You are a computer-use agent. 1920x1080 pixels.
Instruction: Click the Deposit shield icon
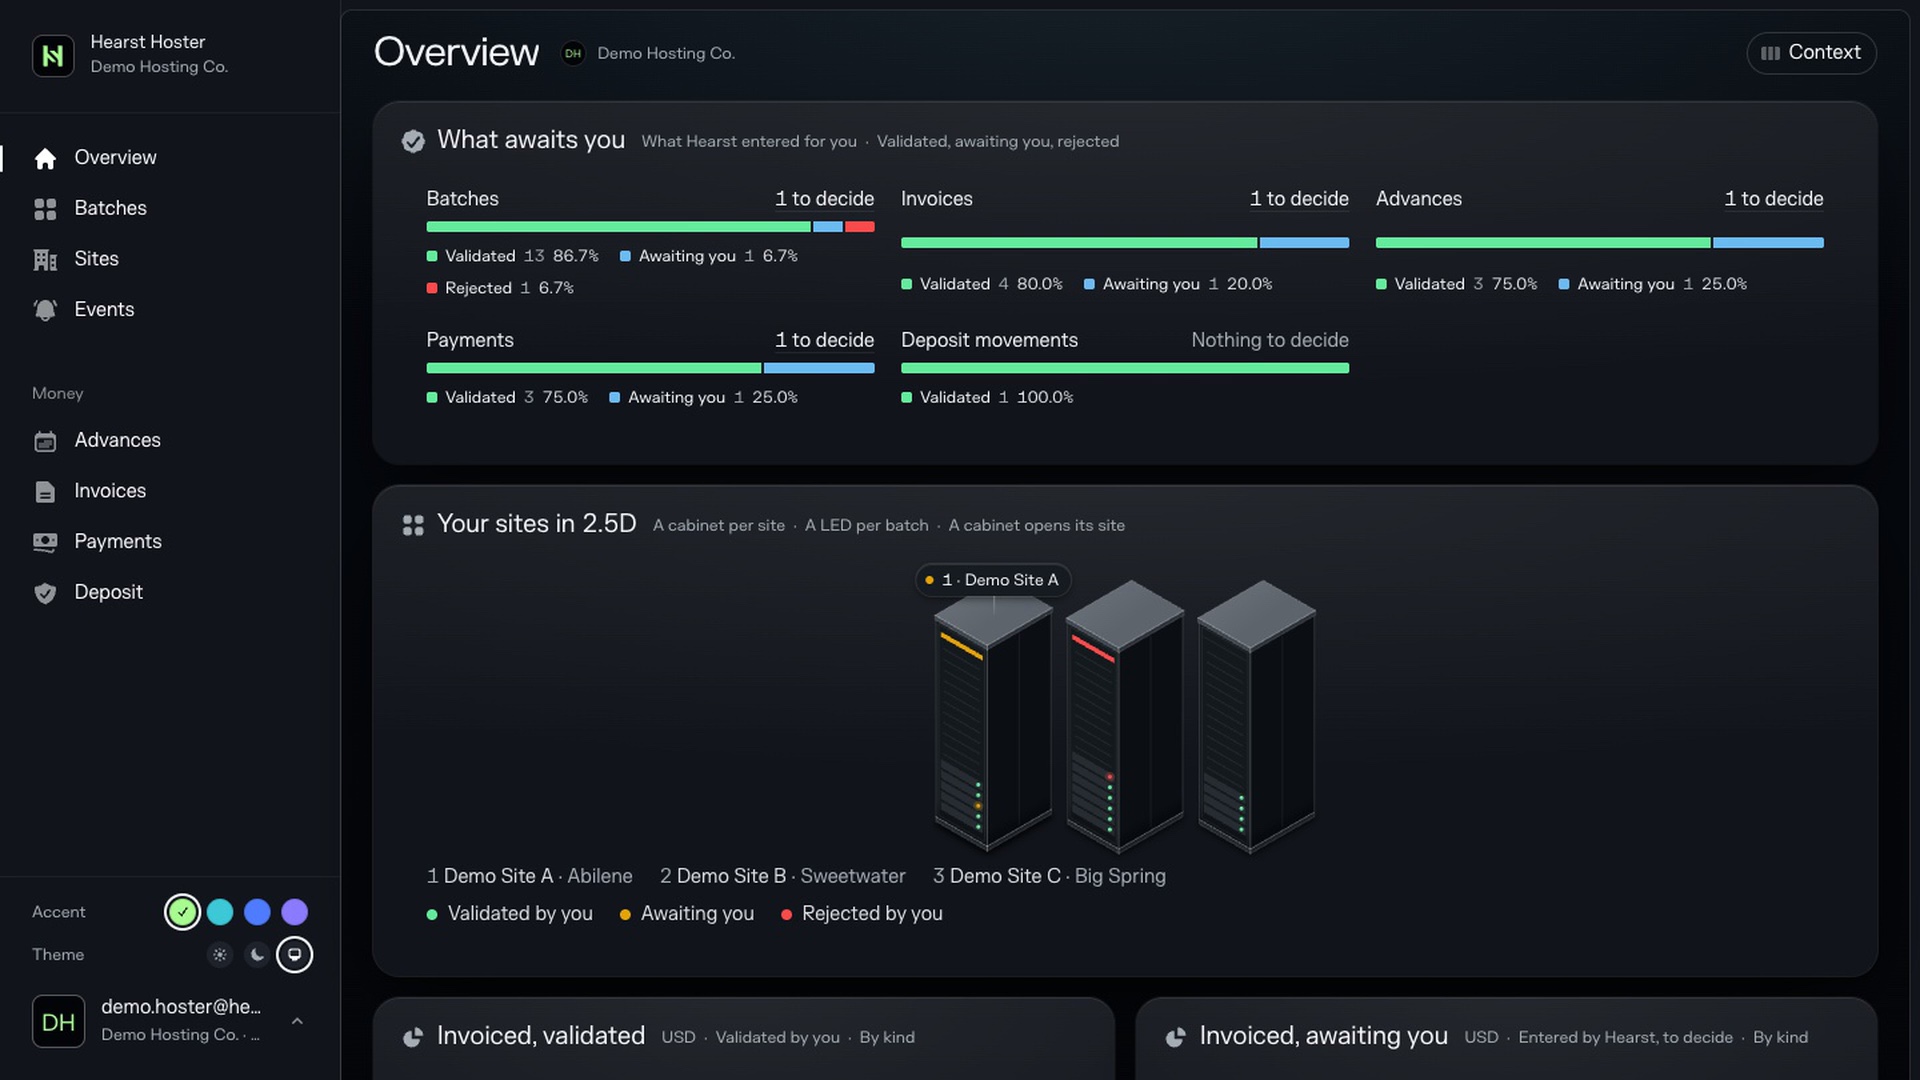pos(45,593)
